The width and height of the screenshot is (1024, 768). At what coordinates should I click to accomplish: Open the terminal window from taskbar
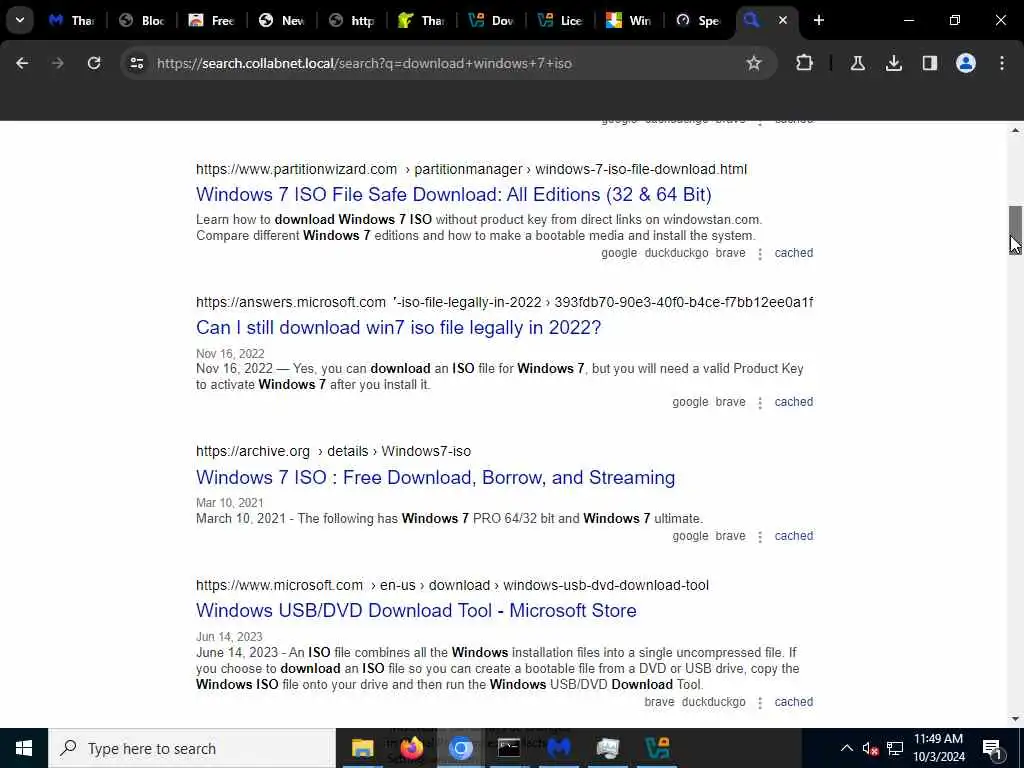[509, 748]
